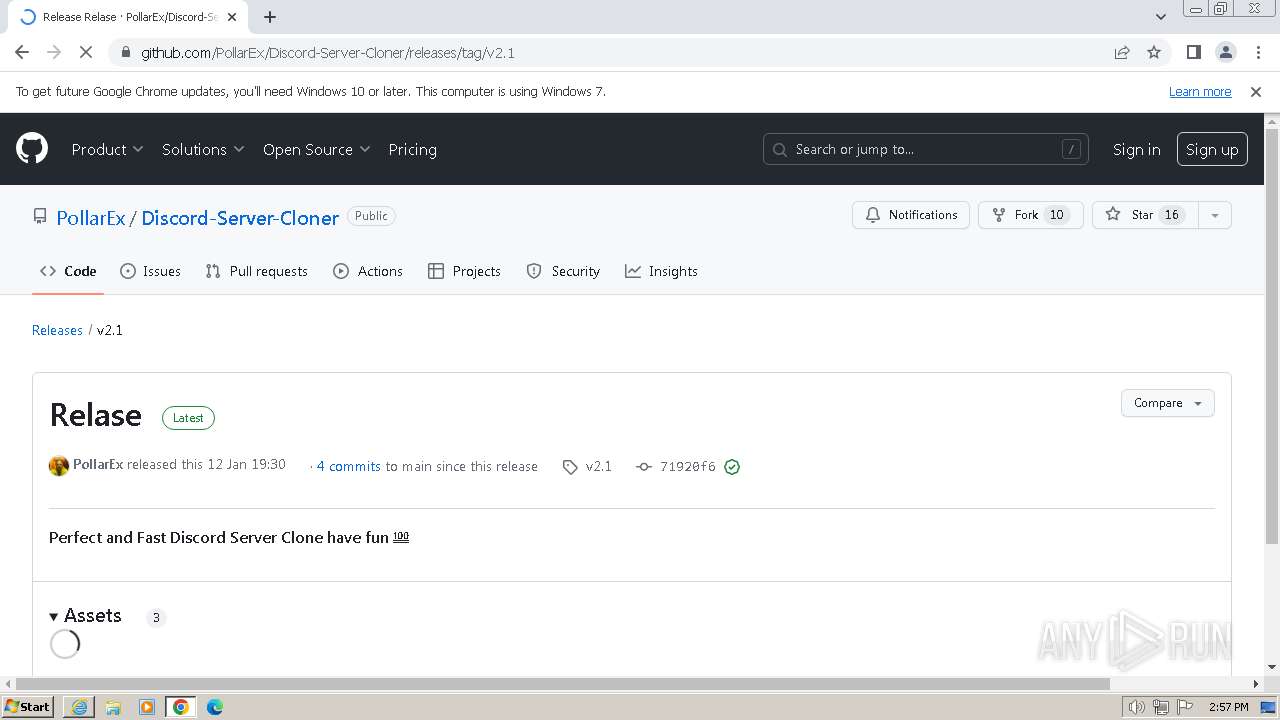Switch to Security tab

(x=563, y=271)
